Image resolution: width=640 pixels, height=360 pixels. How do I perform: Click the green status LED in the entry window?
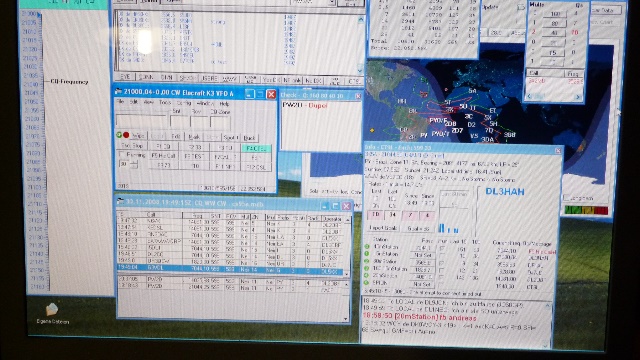click(119, 135)
